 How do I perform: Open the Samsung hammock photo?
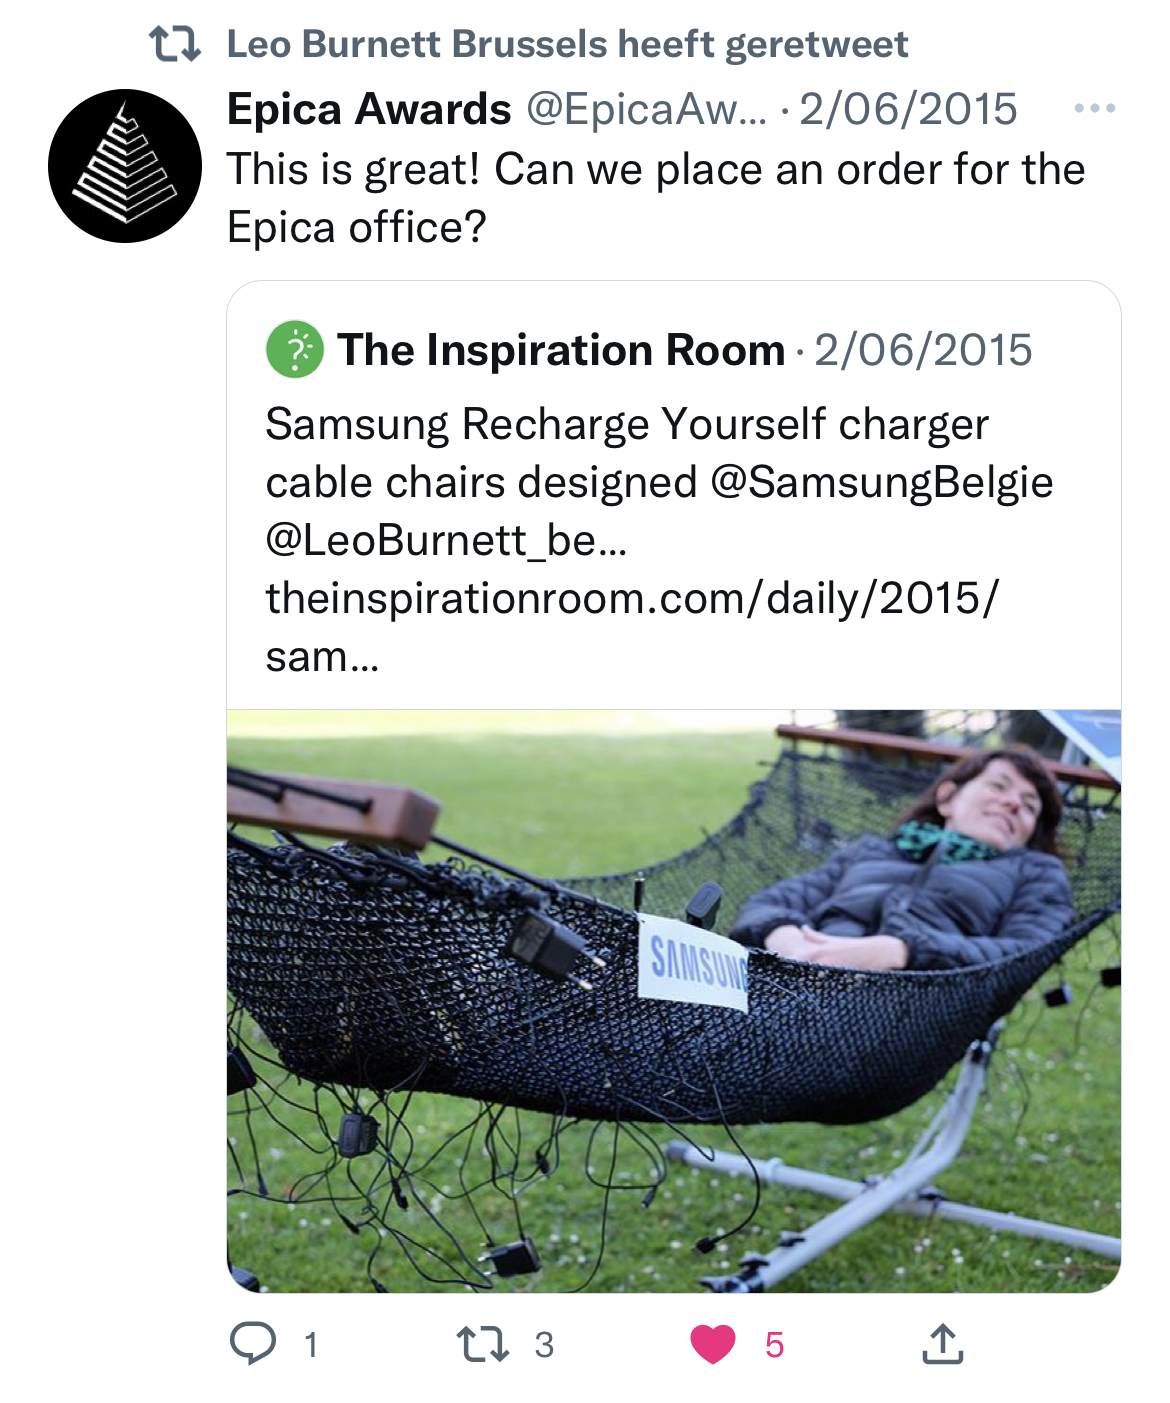(673, 1000)
